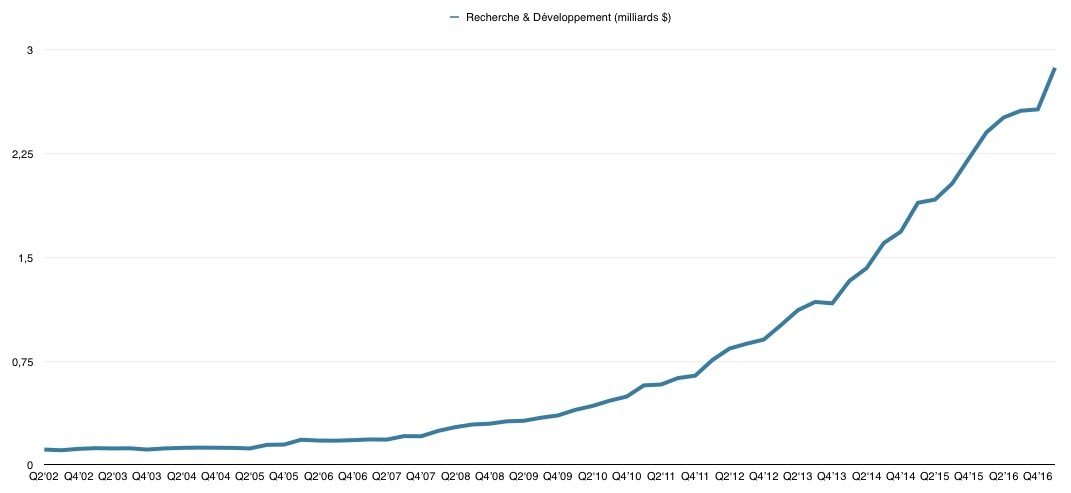Click the Q2'09 axis label
This screenshot has height=493, width=1071.
[x=524, y=476]
